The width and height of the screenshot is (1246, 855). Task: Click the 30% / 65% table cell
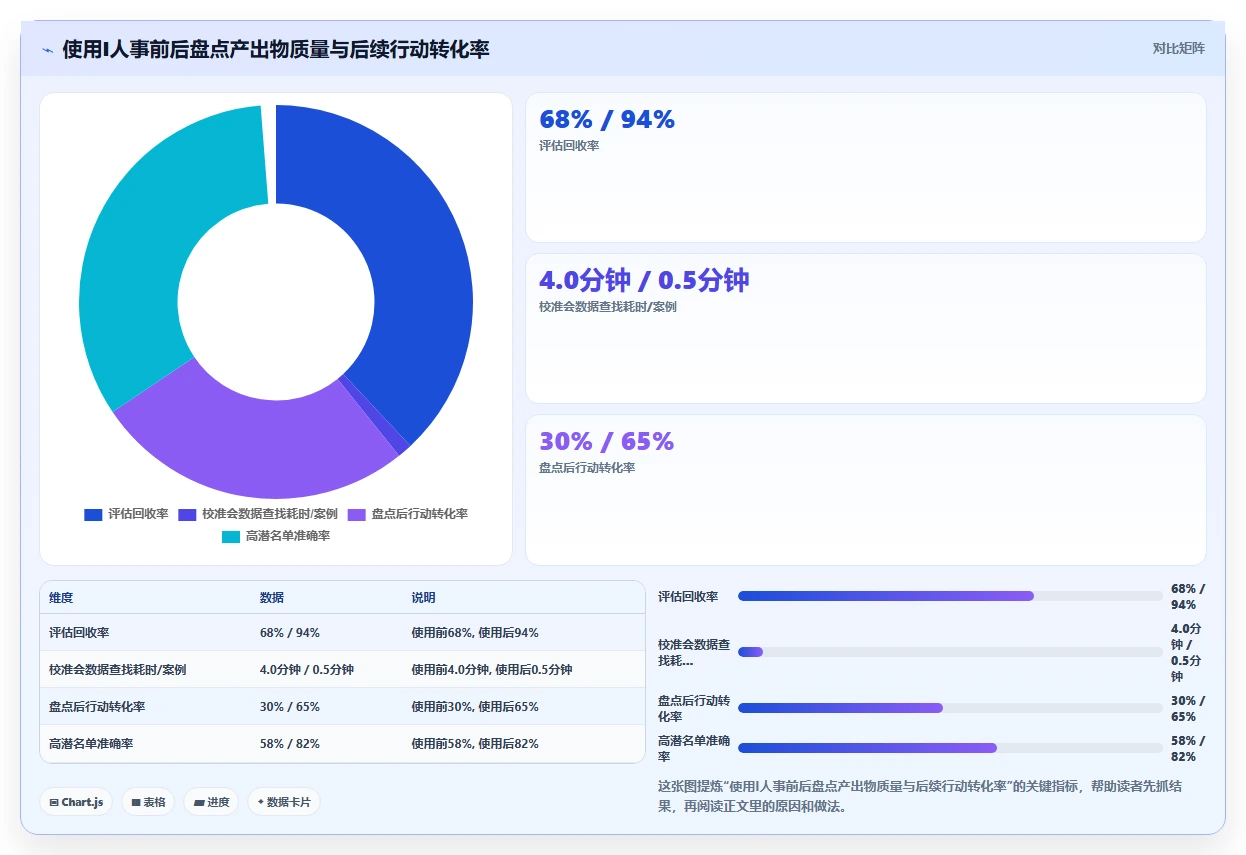point(290,707)
